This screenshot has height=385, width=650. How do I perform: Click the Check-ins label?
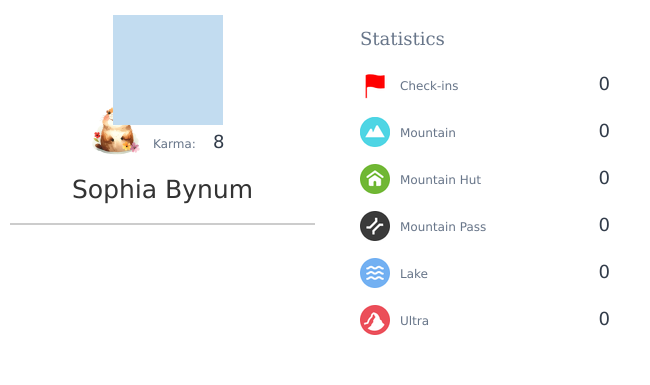429,86
